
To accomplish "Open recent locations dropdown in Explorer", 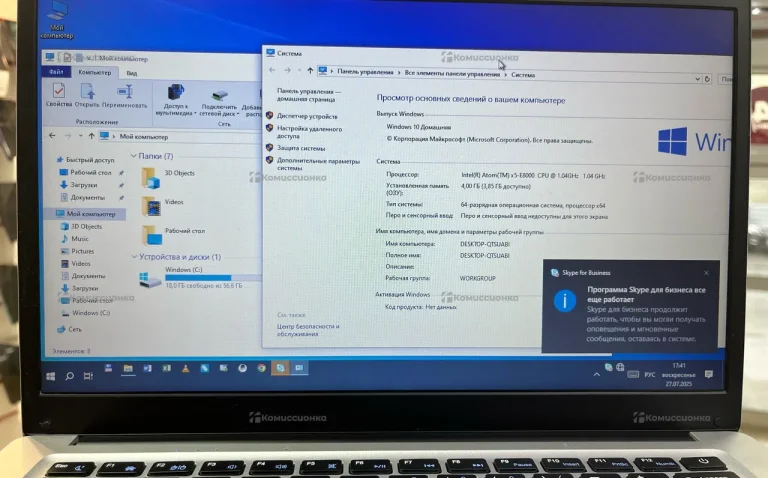I will pyautogui.click(x=80, y=136).
